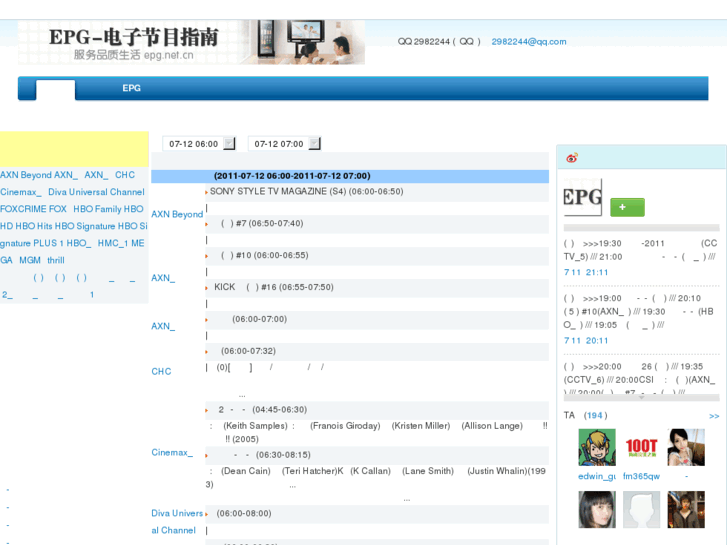
Task: Open the AXN Beyond channel link in schedule
Action: point(177,214)
